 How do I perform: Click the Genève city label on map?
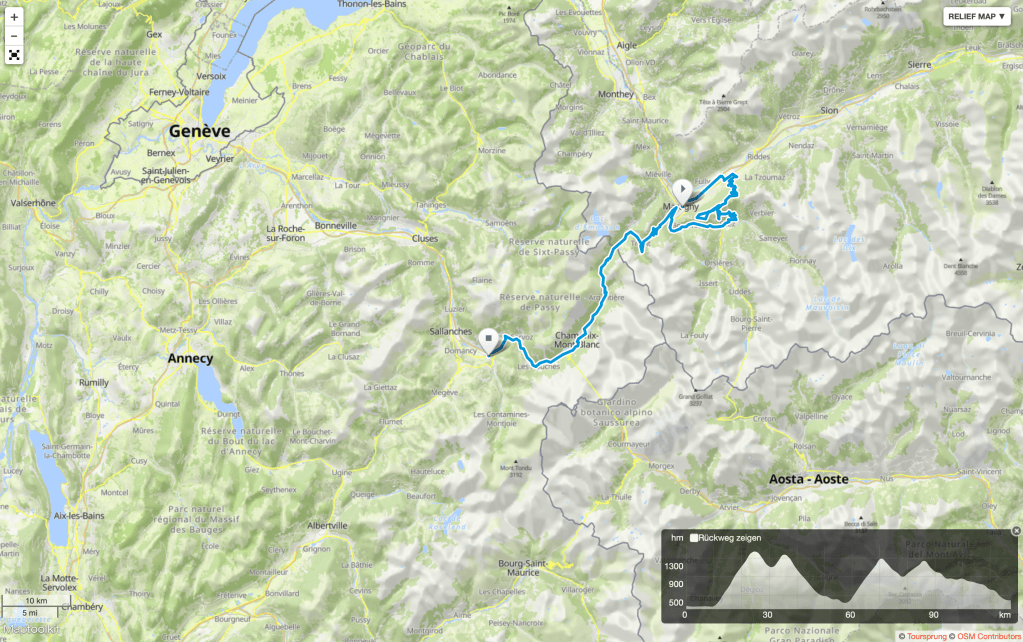(x=199, y=131)
